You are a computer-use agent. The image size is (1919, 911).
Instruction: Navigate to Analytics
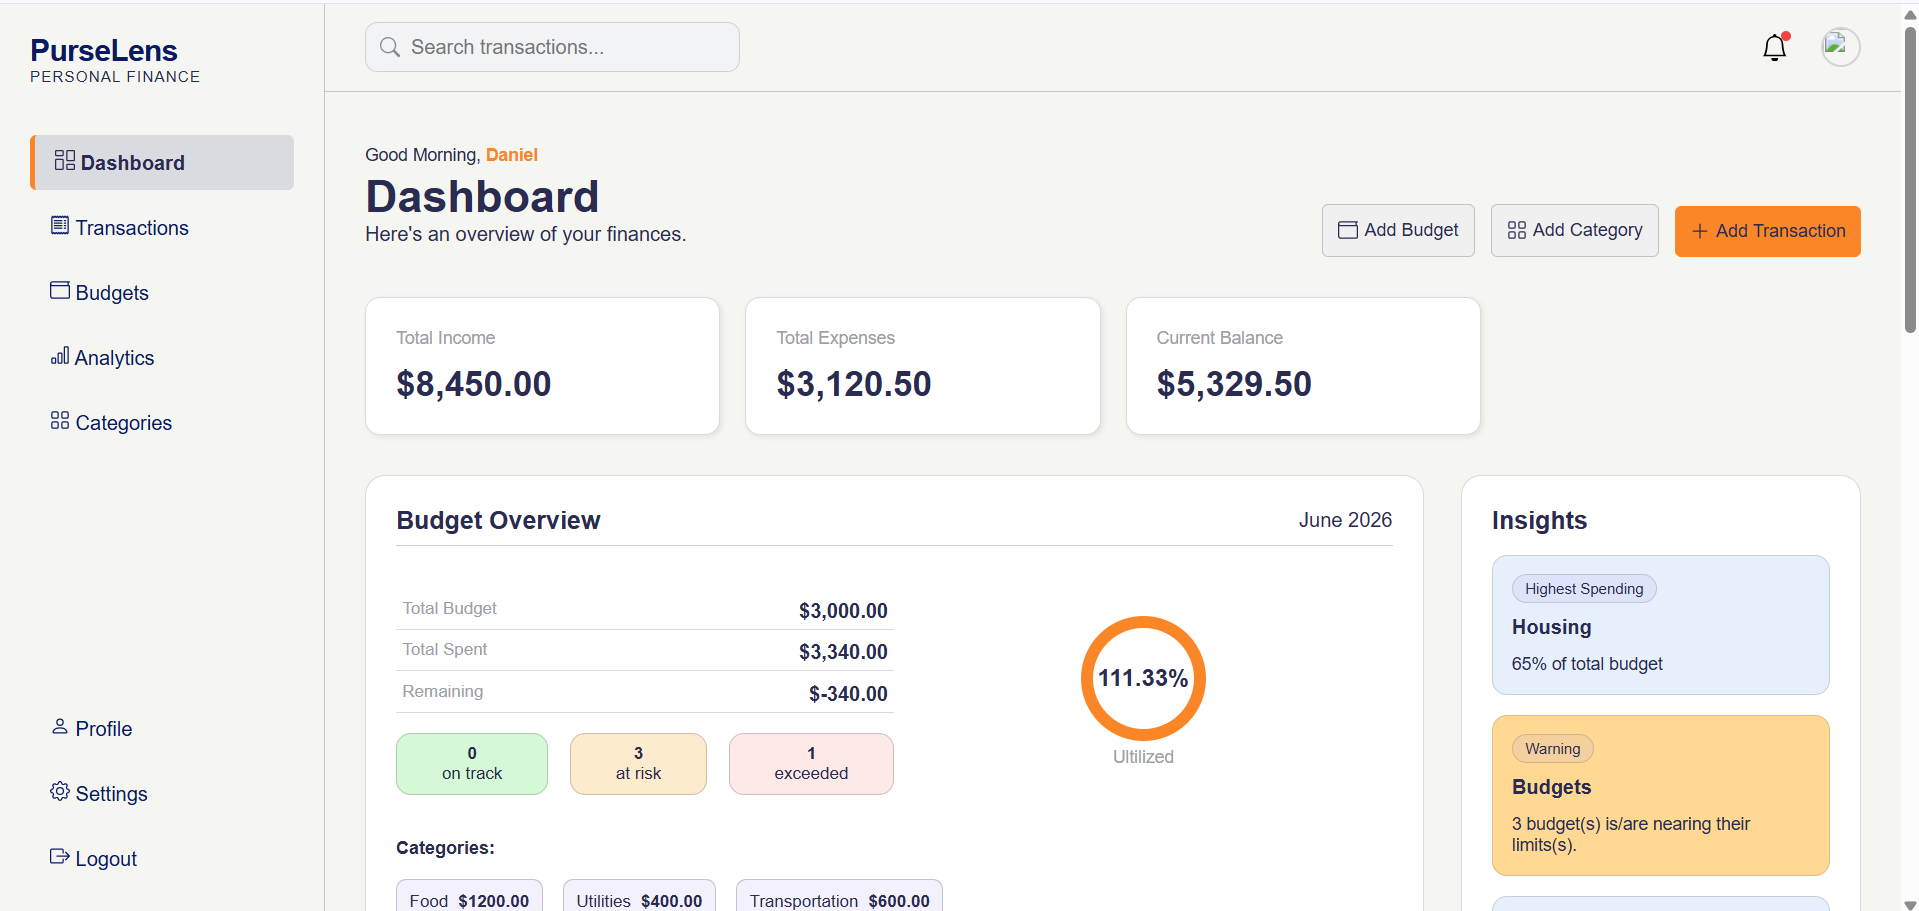tap(162, 358)
